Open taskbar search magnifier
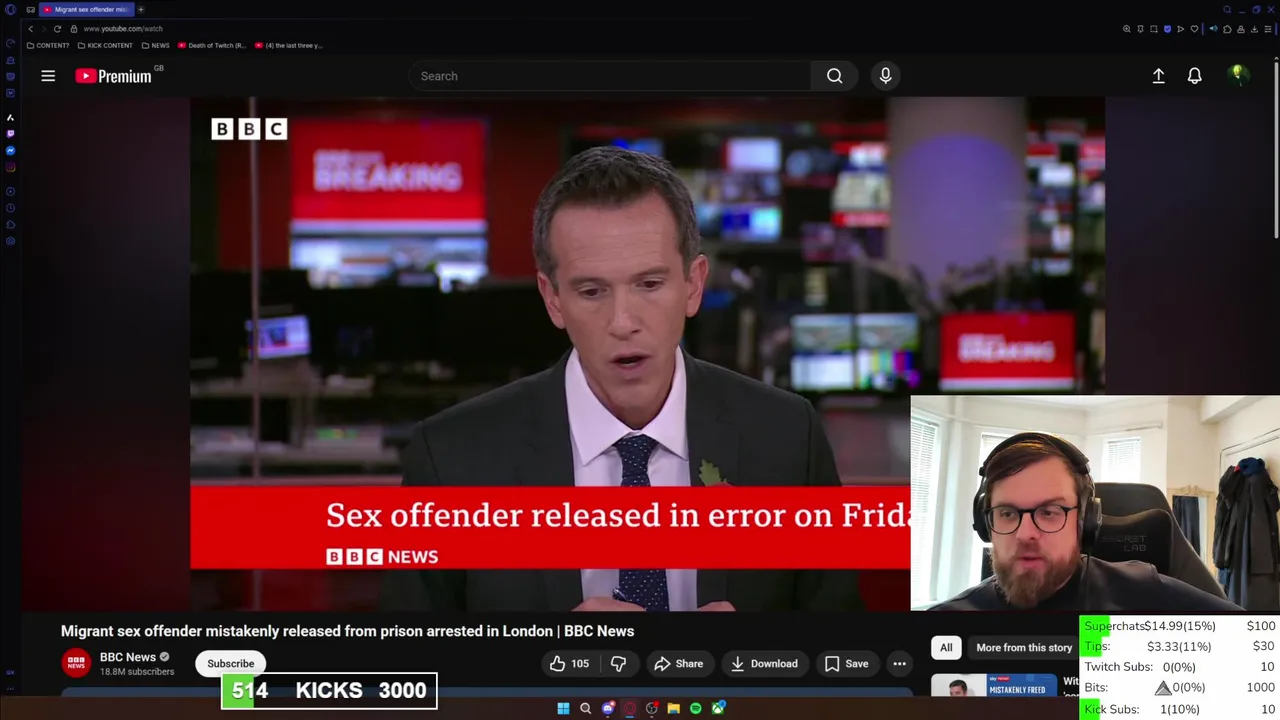This screenshot has height=720, width=1280. click(x=585, y=709)
